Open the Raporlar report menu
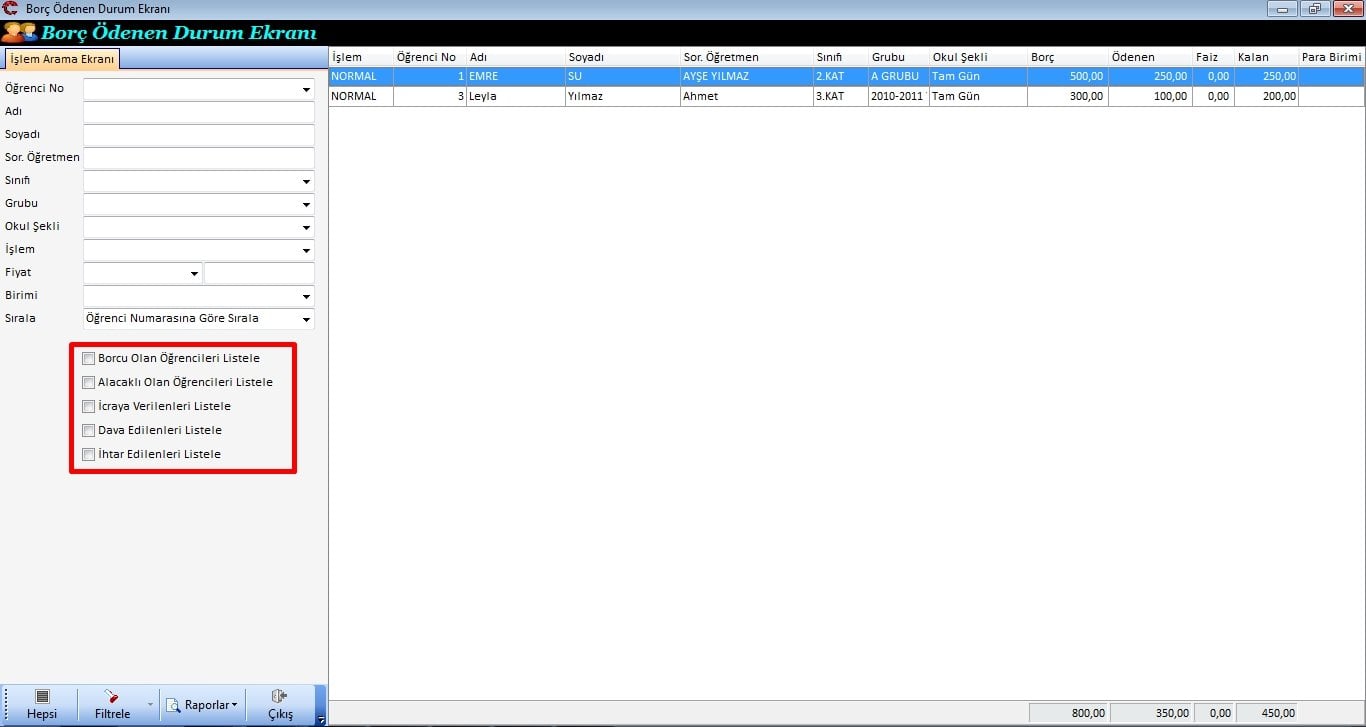Screen dimensions: 1366x727 [x=203, y=705]
